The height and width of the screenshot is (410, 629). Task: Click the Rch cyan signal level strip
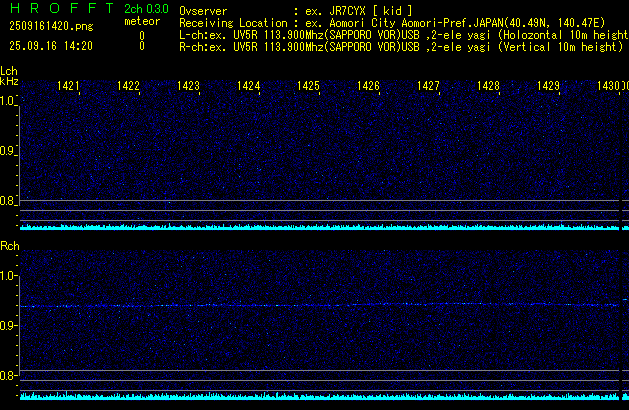click(x=319, y=396)
